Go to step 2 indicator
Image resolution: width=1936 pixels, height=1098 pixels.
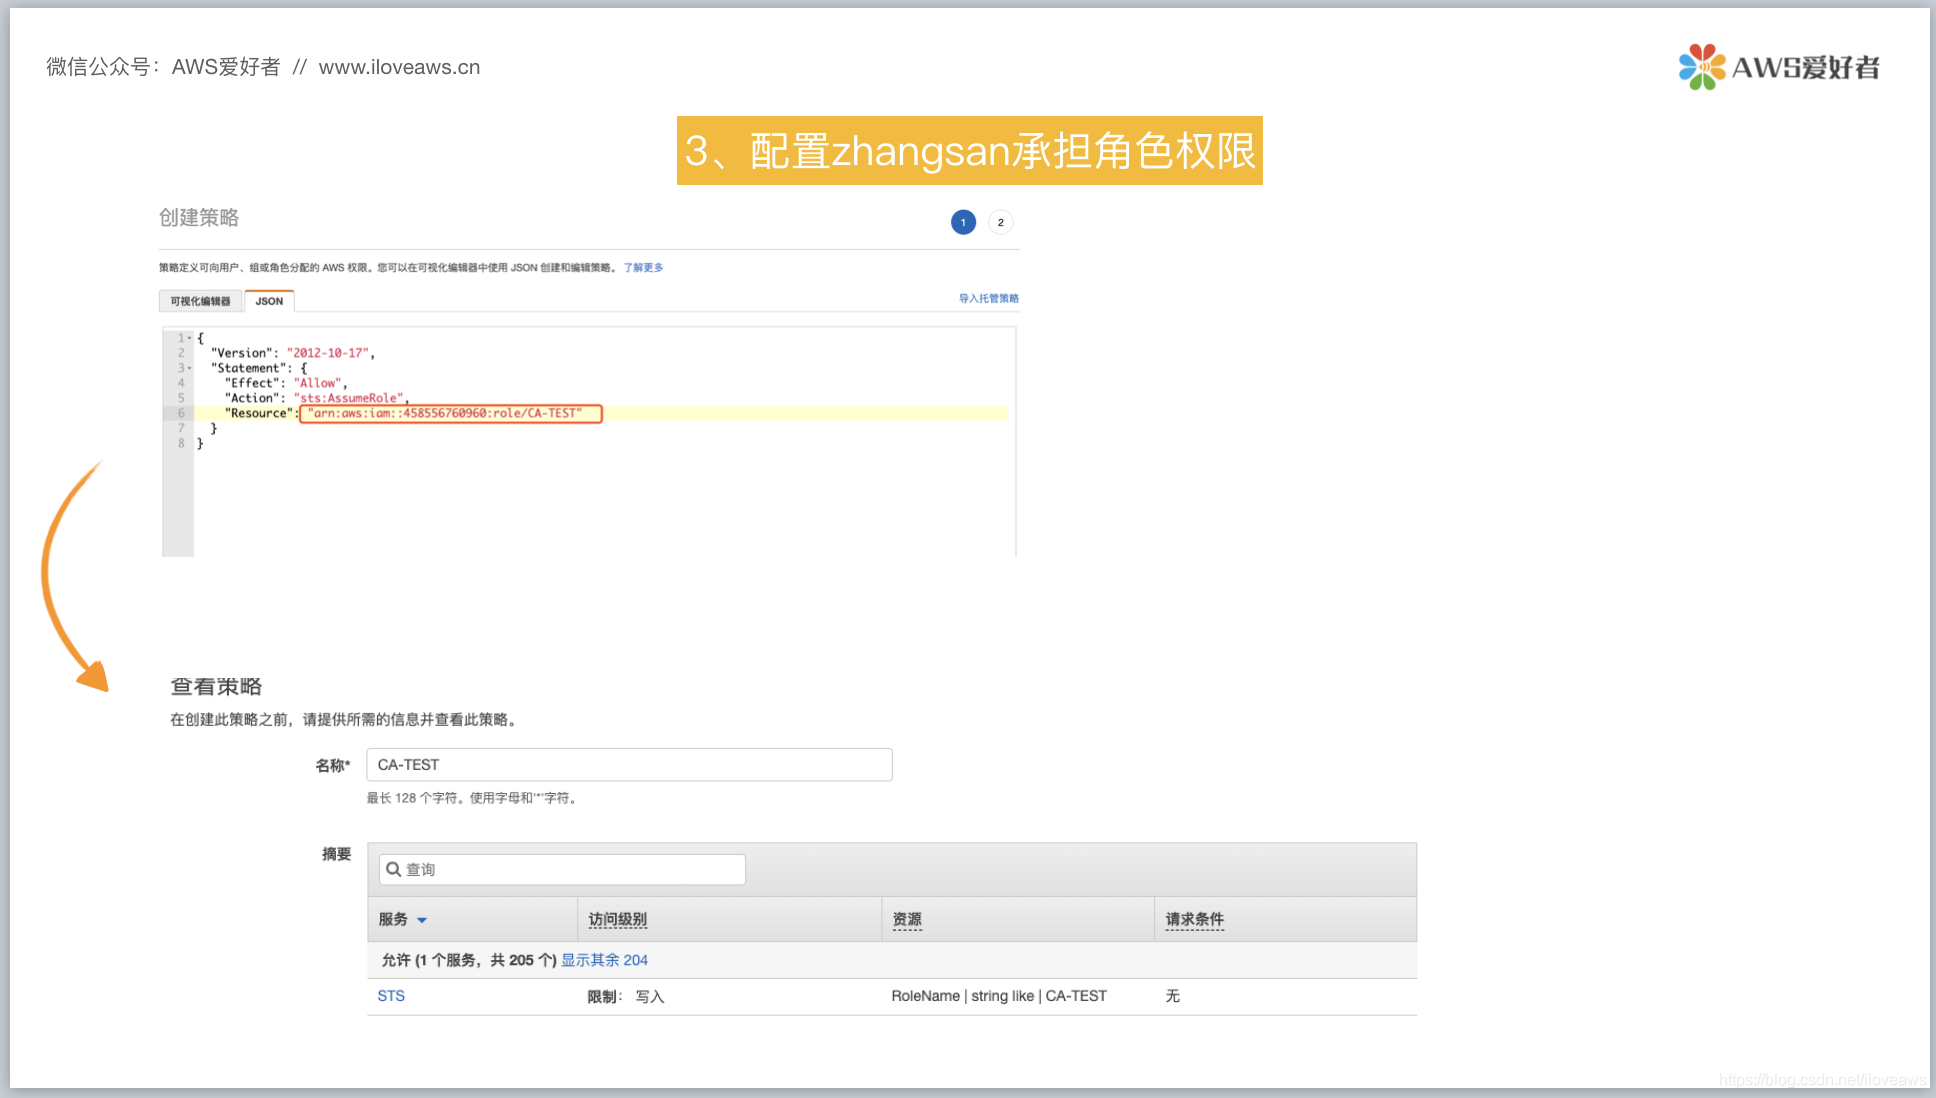point(1000,222)
